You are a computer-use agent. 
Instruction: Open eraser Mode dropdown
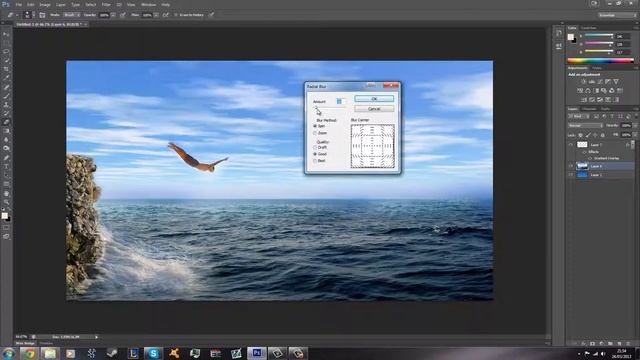[72, 15]
